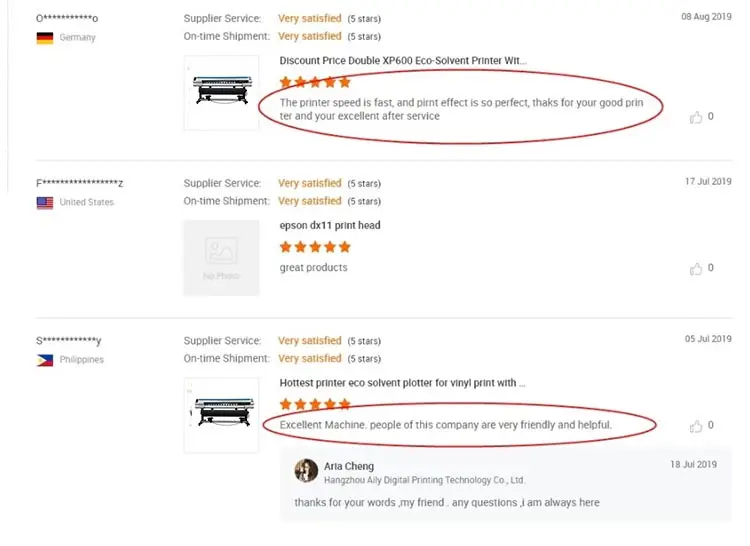Image resolution: width=750 pixels, height=546 pixels.
Task: Click the Philippines flag icon
Action: (45, 360)
